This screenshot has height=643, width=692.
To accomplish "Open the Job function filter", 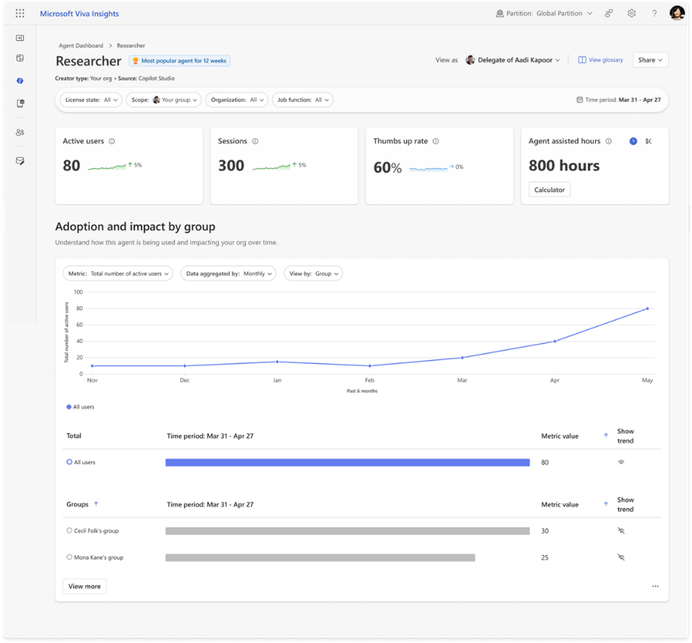I will pyautogui.click(x=303, y=100).
